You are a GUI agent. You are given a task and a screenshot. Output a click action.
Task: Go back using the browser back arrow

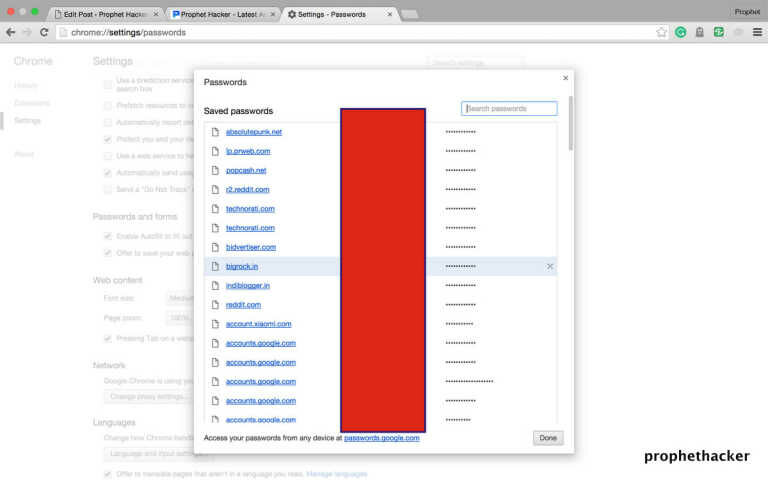pyautogui.click(x=10, y=32)
